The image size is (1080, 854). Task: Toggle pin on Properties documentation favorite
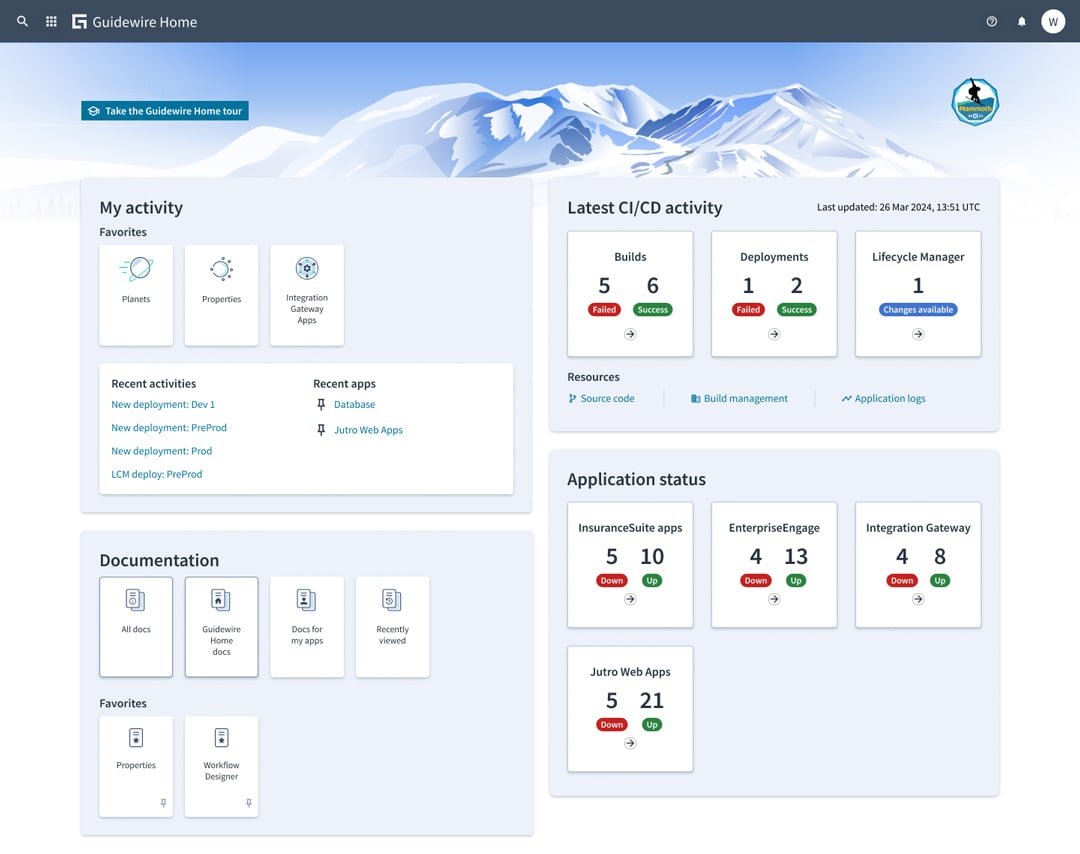point(163,803)
